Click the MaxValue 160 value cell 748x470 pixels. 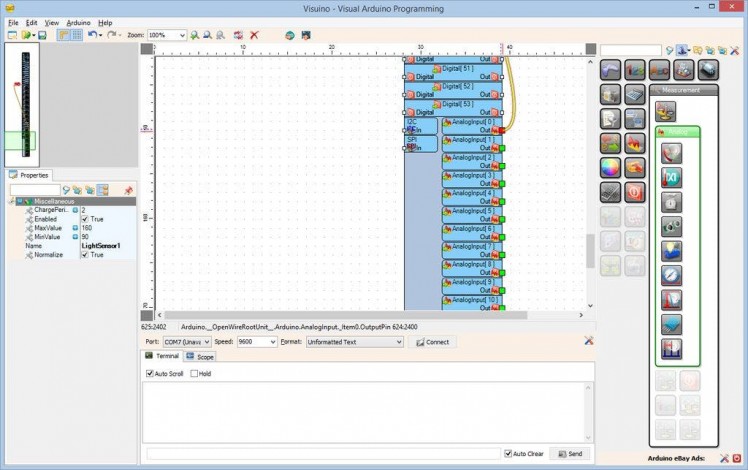tap(108, 228)
